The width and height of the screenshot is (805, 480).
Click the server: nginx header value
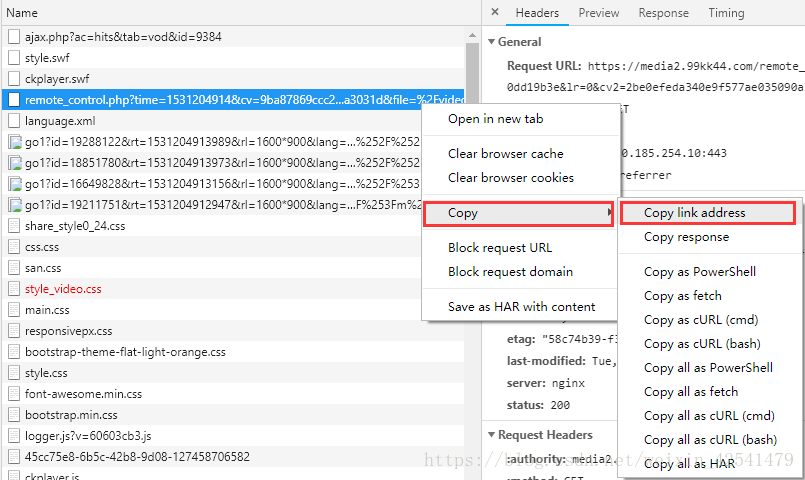(568, 383)
